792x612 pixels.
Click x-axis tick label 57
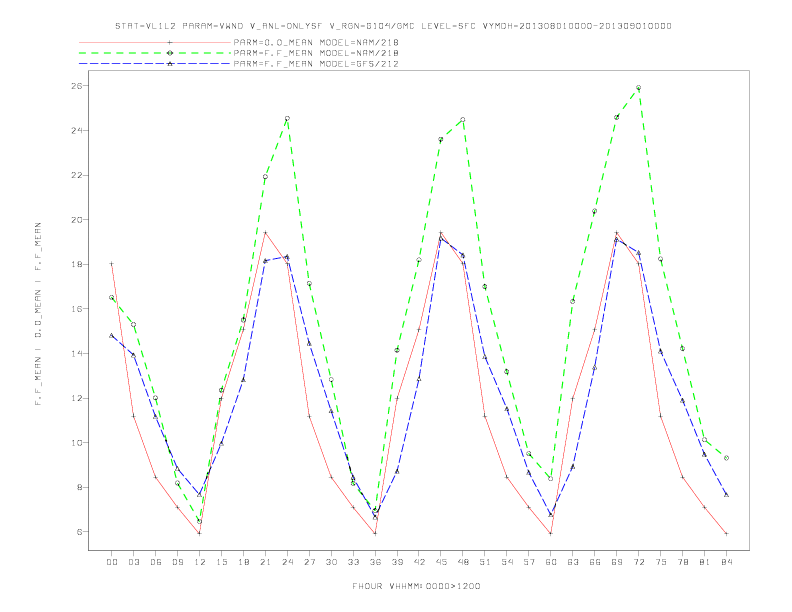coord(529,562)
